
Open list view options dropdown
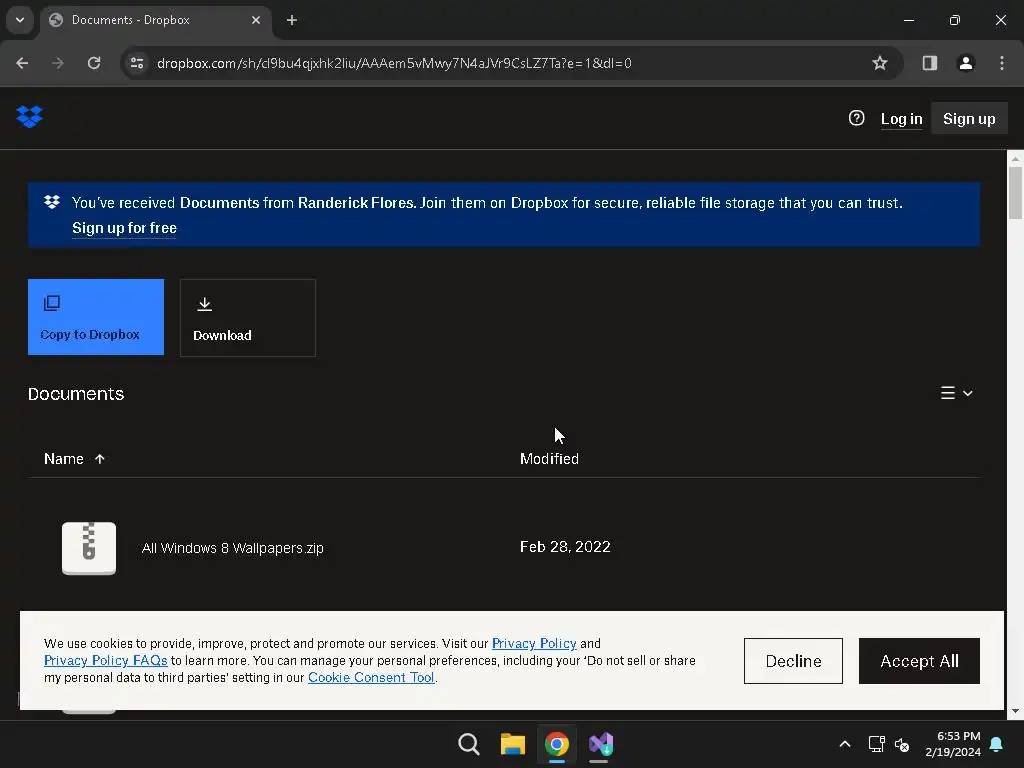[957, 393]
